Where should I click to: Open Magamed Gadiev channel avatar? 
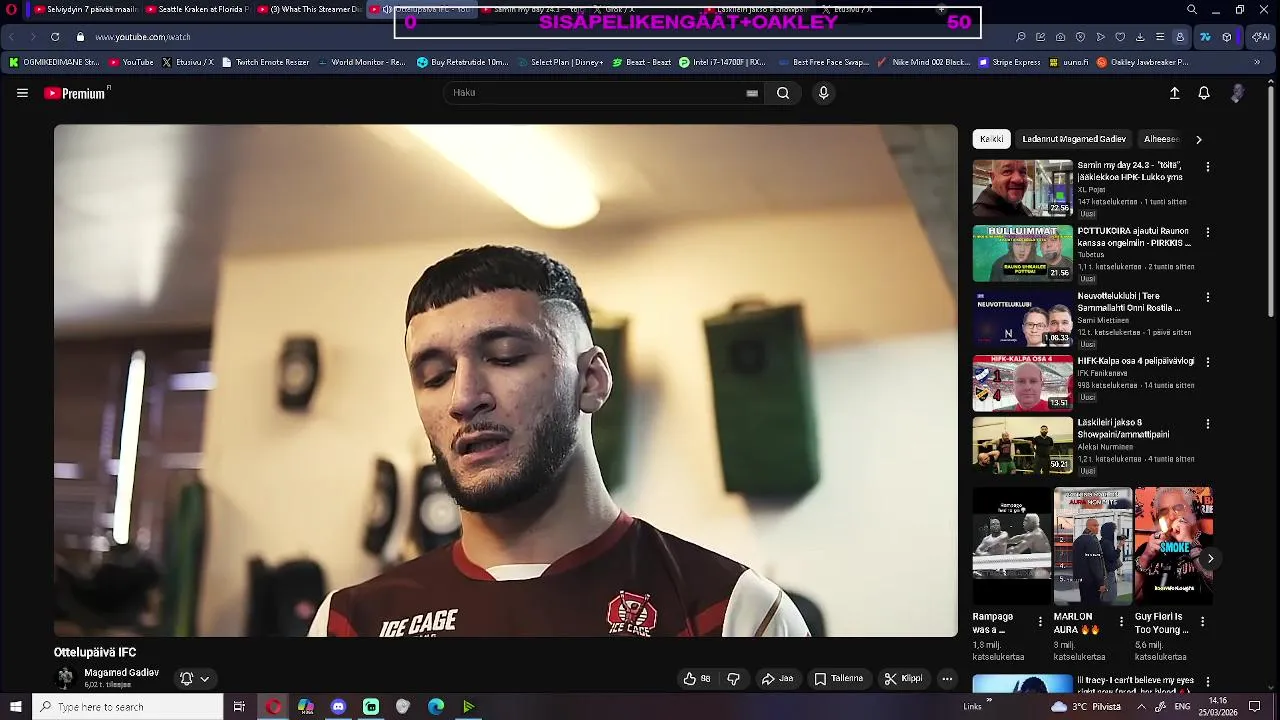pos(65,678)
